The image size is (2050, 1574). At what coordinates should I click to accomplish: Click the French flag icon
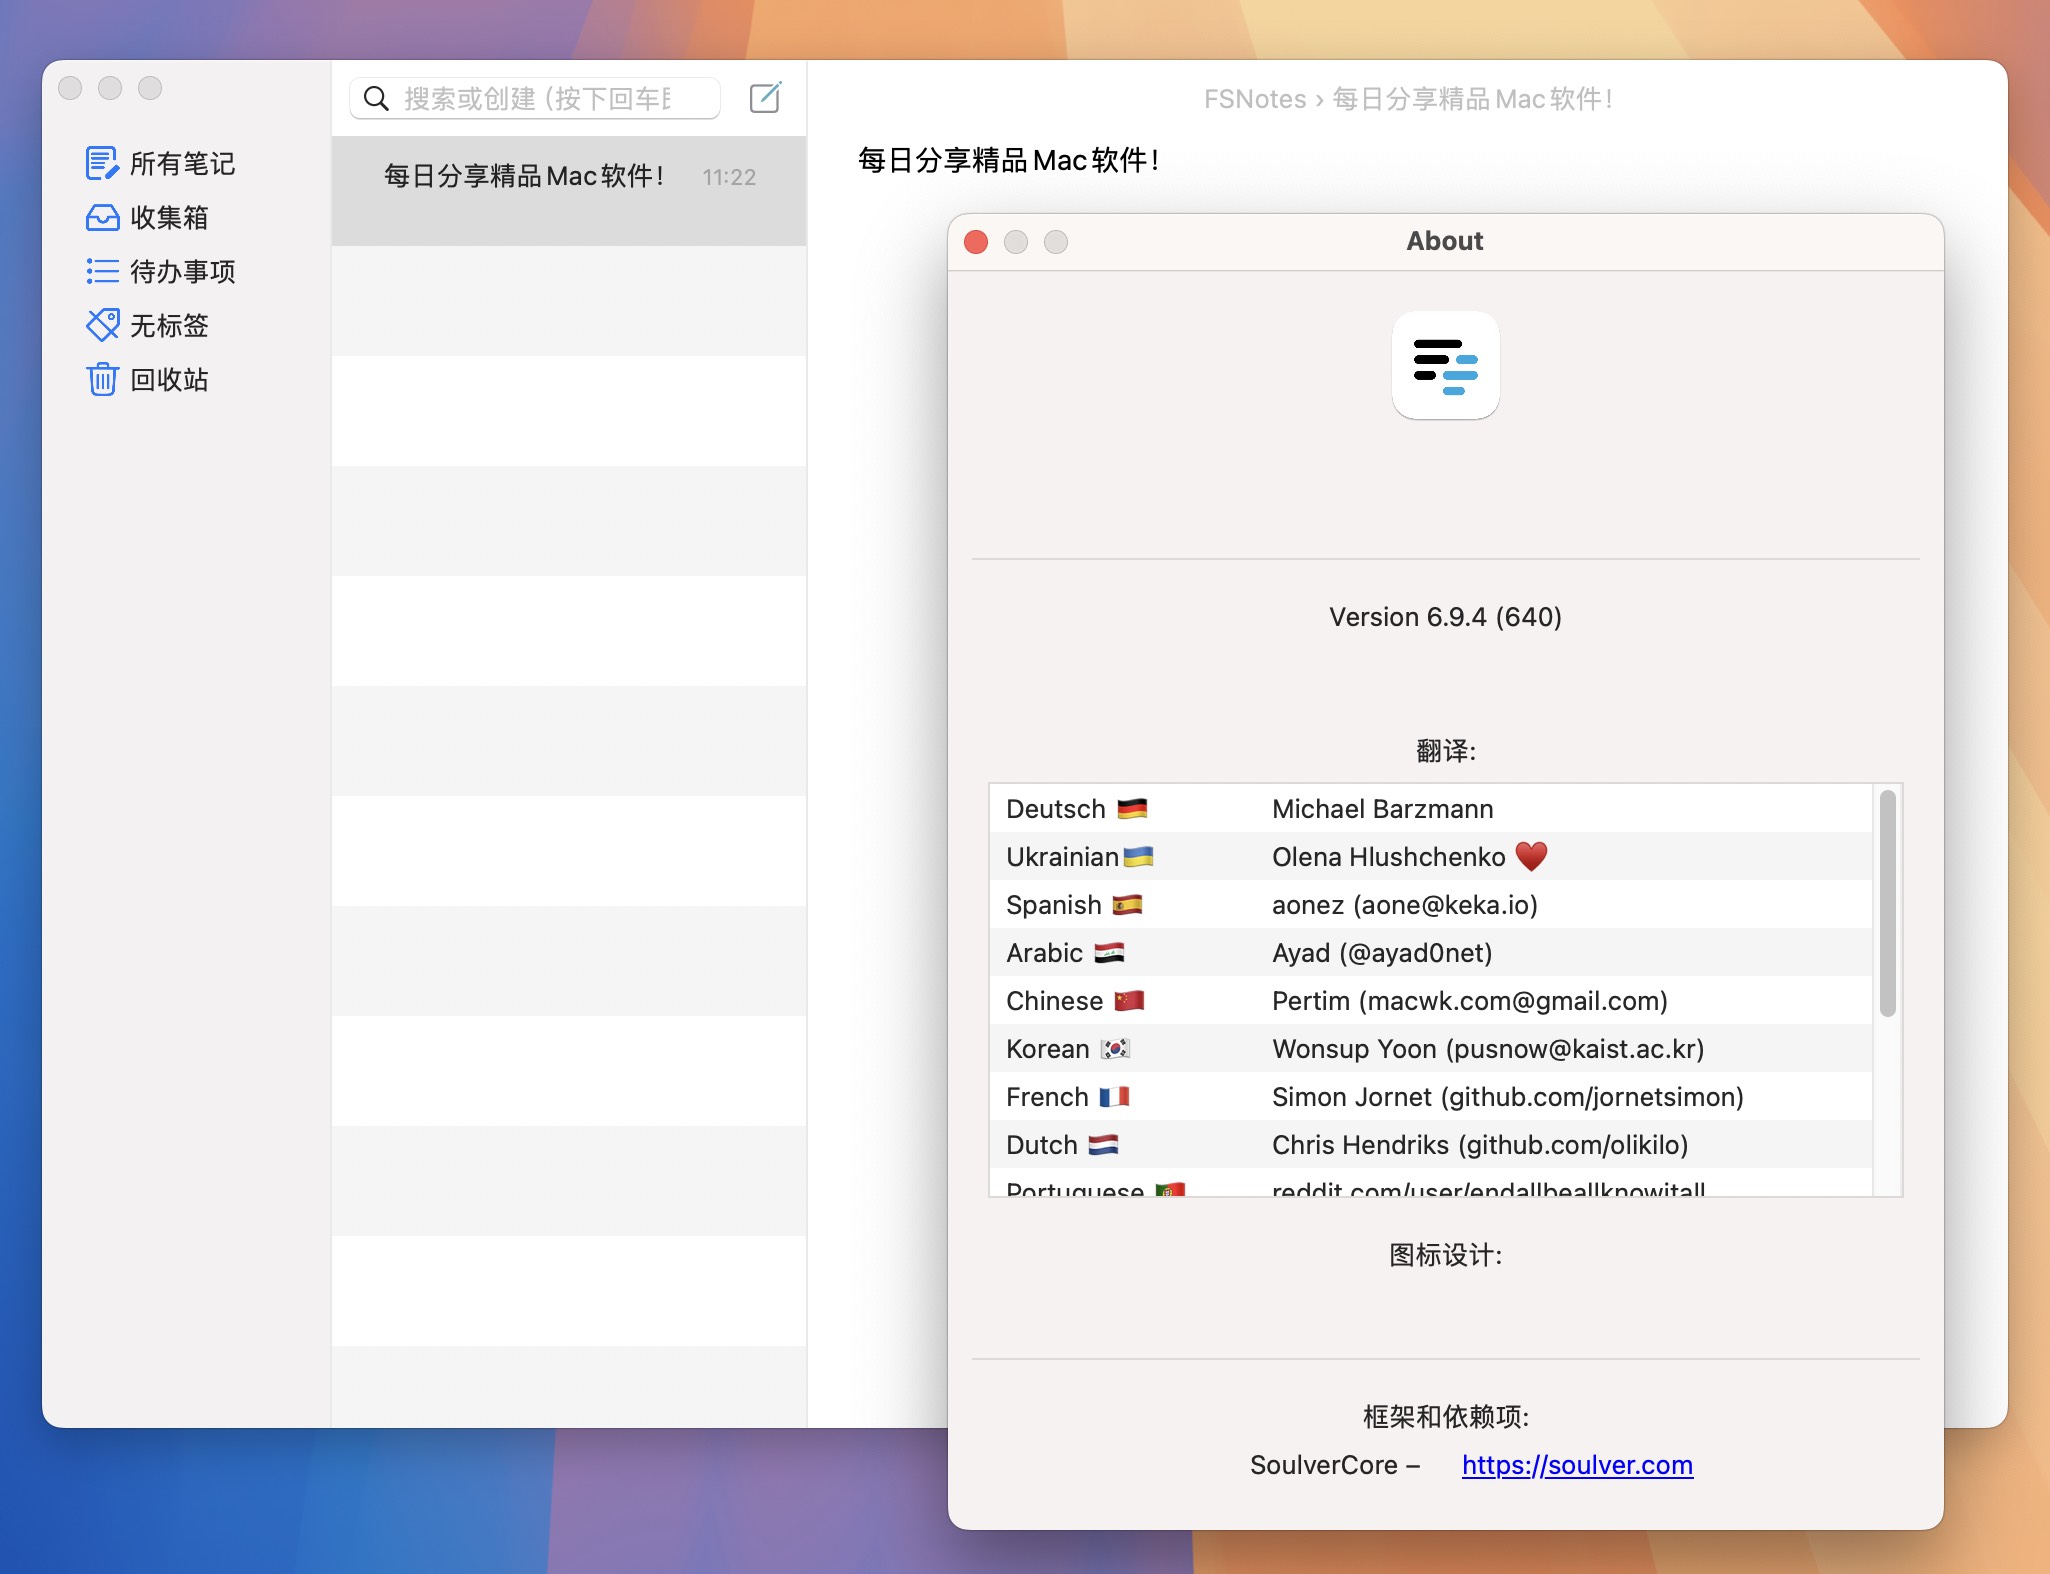click(1114, 1097)
